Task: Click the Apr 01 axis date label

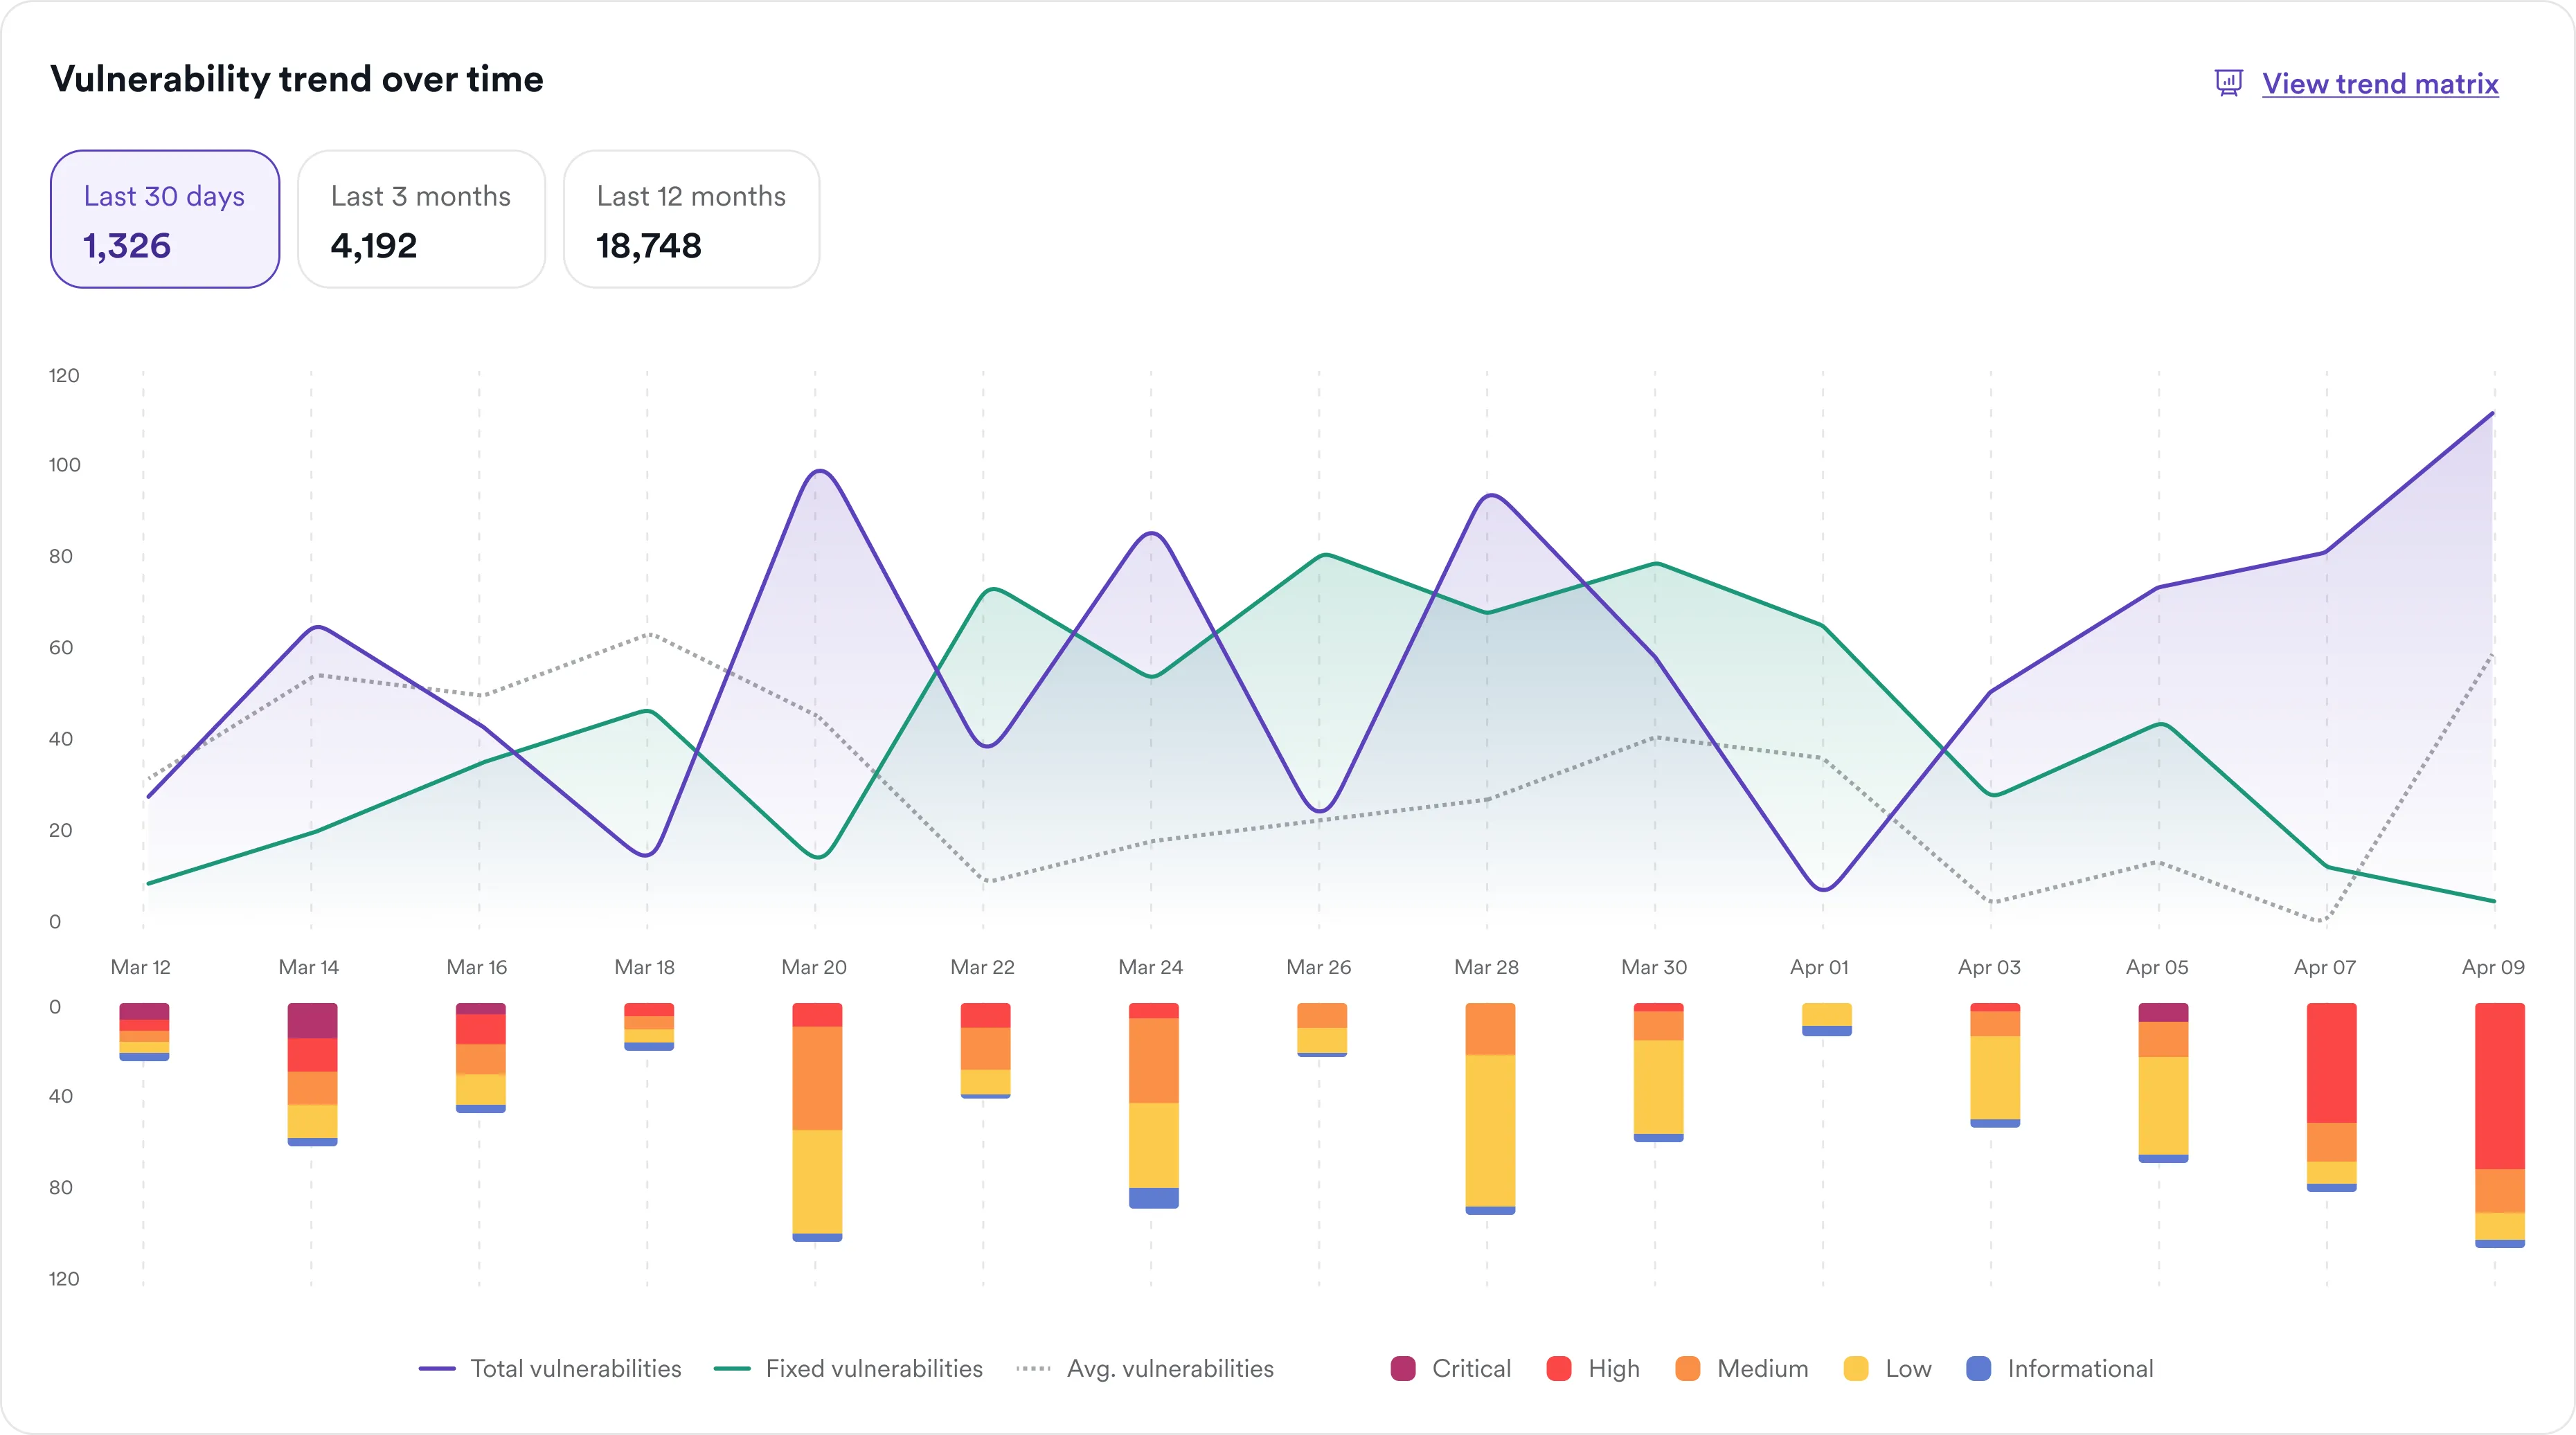Action: [x=1819, y=967]
